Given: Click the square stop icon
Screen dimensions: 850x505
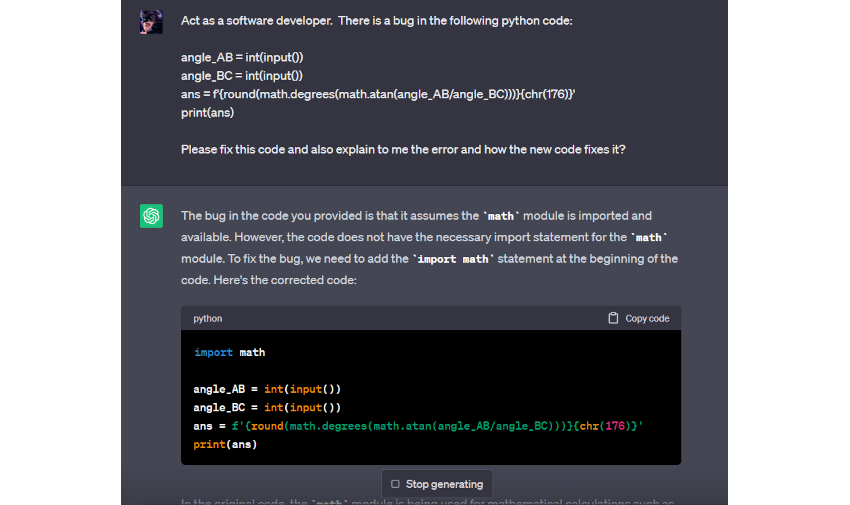Looking at the screenshot, I should [x=395, y=484].
